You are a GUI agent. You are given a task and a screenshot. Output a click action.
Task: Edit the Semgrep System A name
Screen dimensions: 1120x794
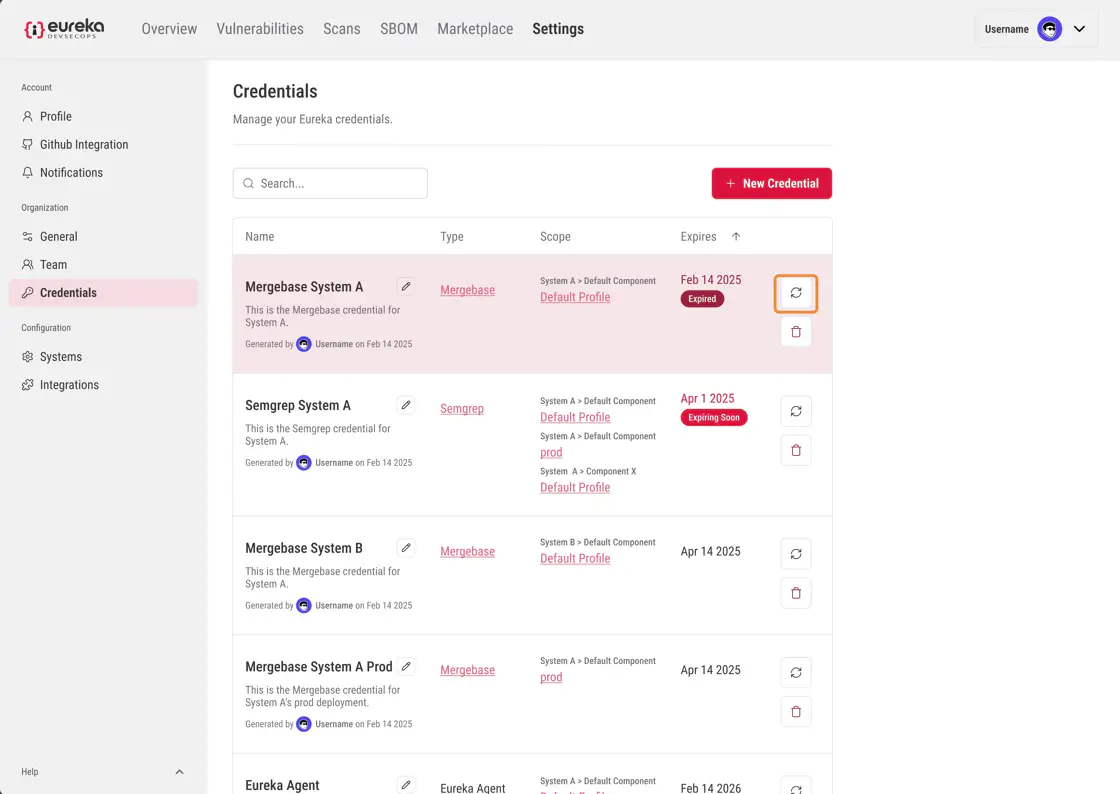[x=405, y=405]
